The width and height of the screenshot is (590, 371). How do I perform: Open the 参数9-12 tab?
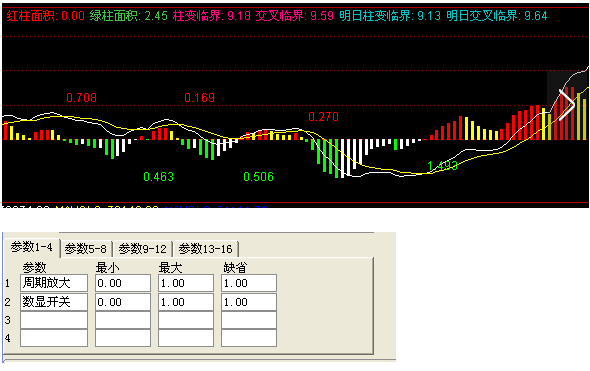[143, 249]
